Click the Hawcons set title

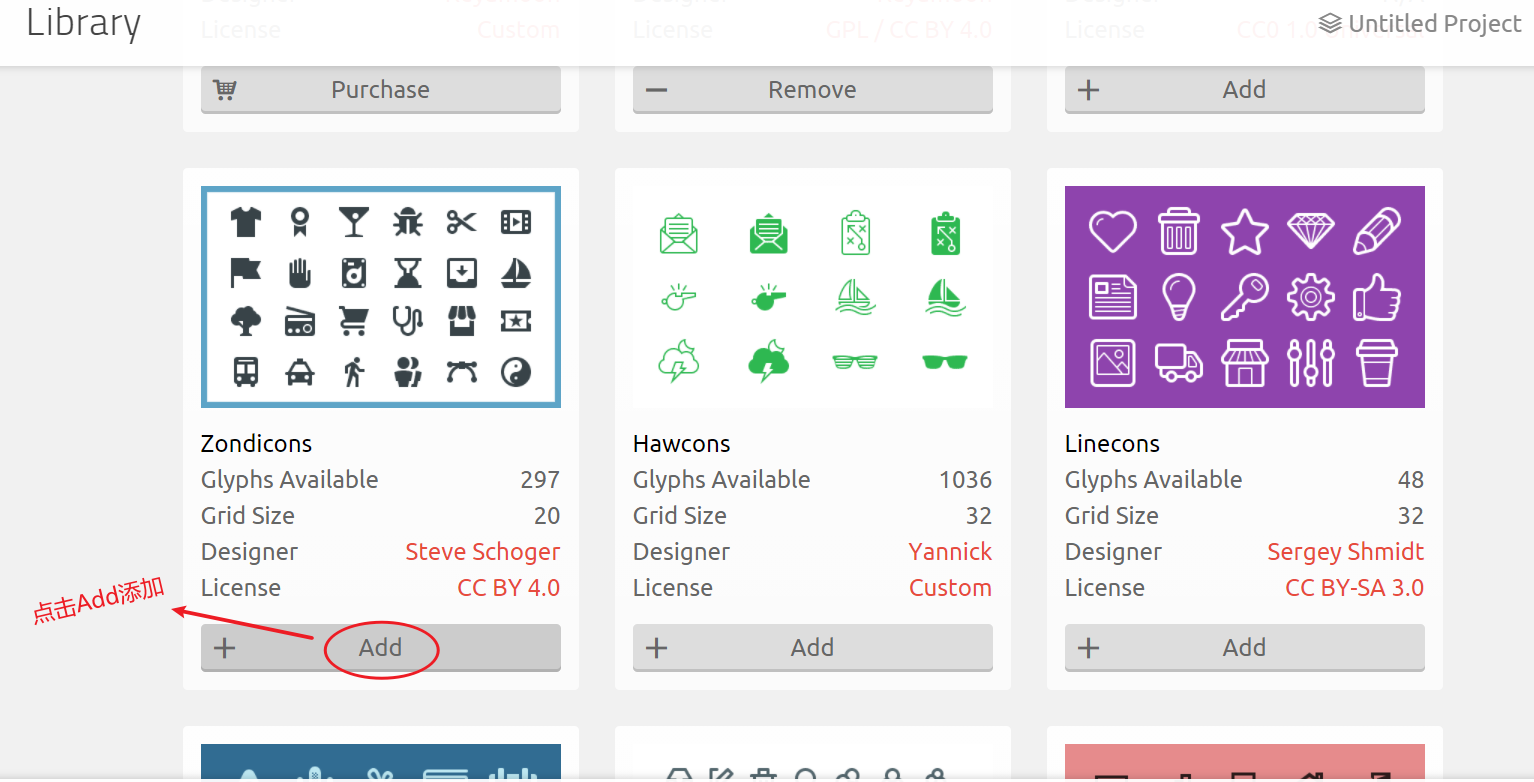coord(682,443)
